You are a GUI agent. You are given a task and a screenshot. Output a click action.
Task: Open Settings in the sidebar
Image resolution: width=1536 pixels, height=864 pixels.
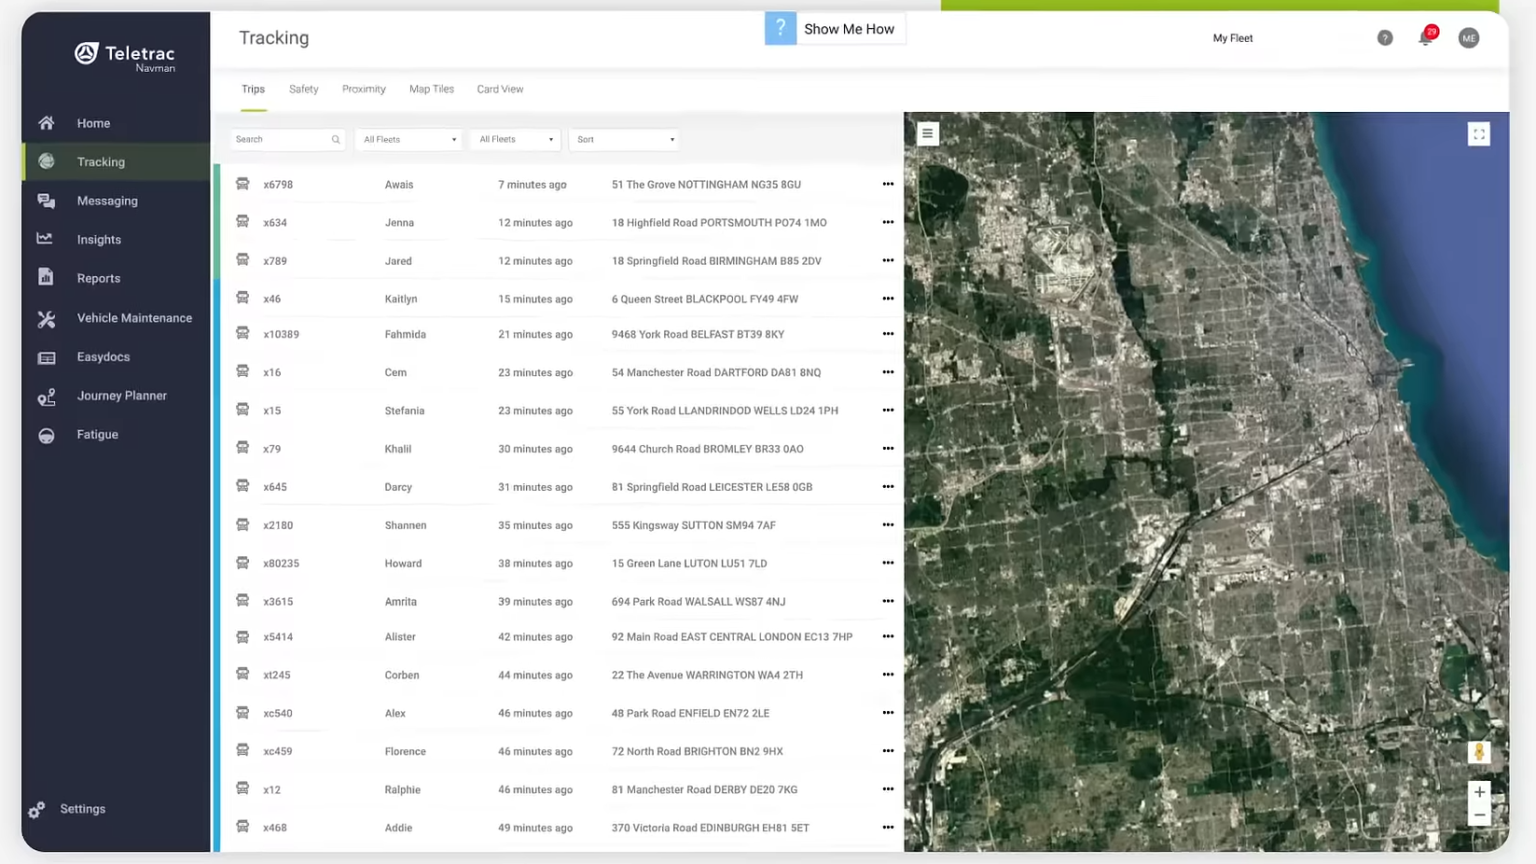click(x=82, y=809)
